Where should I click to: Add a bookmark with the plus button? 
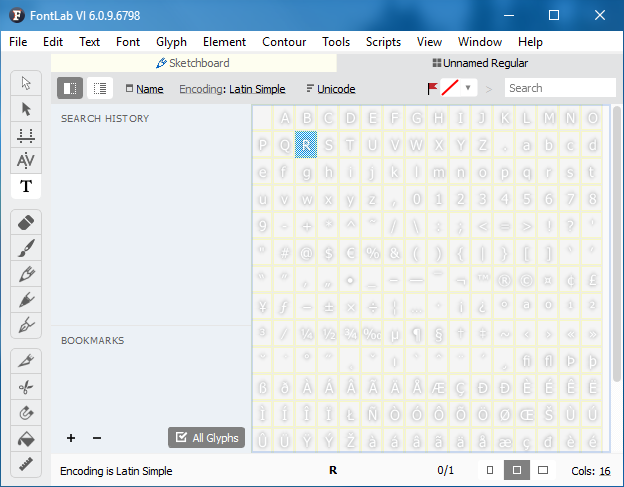click(x=71, y=438)
